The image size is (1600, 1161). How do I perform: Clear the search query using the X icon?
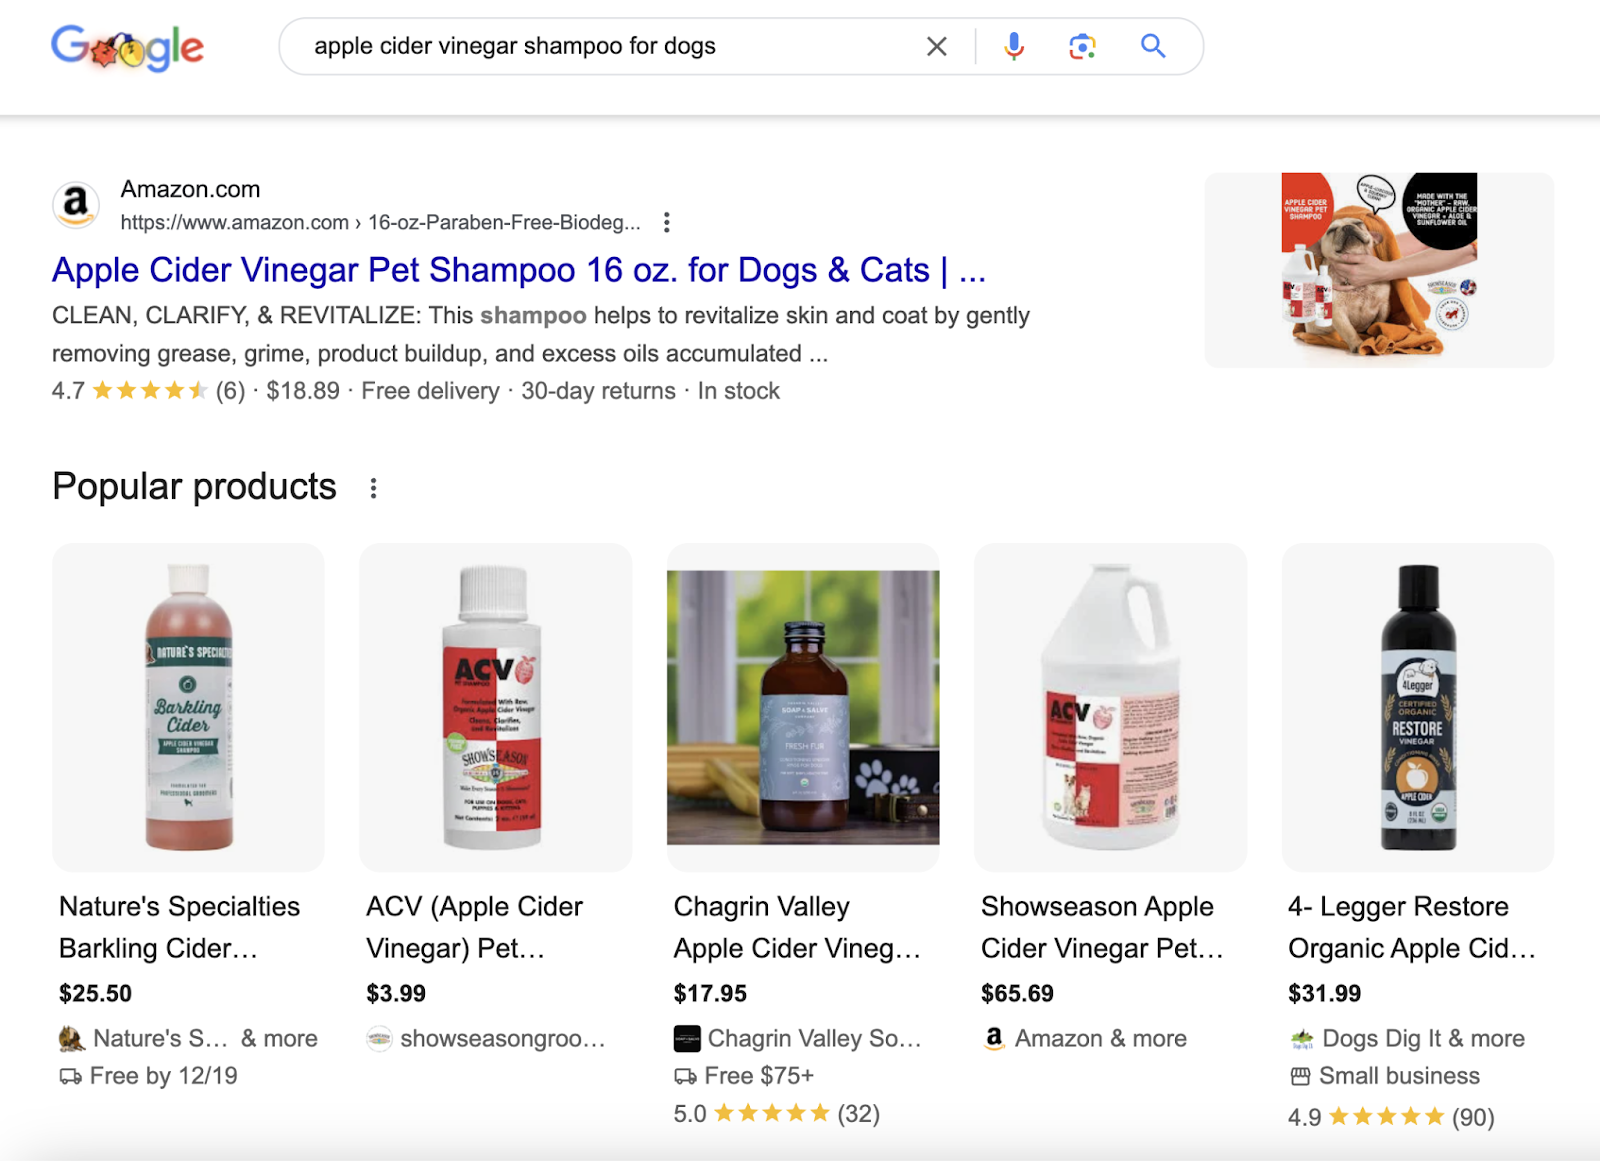(936, 46)
